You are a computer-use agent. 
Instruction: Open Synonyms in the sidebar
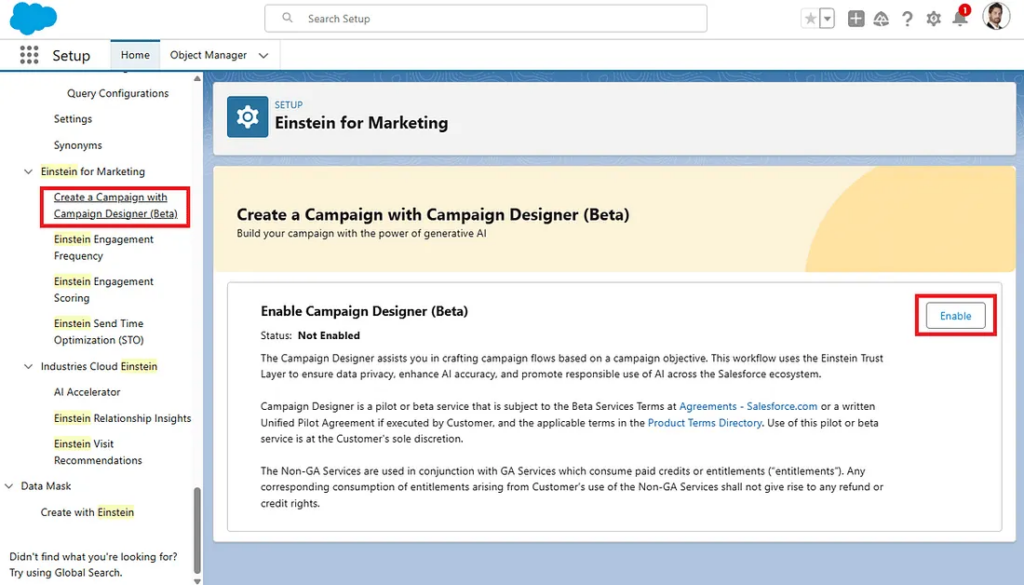(78, 145)
